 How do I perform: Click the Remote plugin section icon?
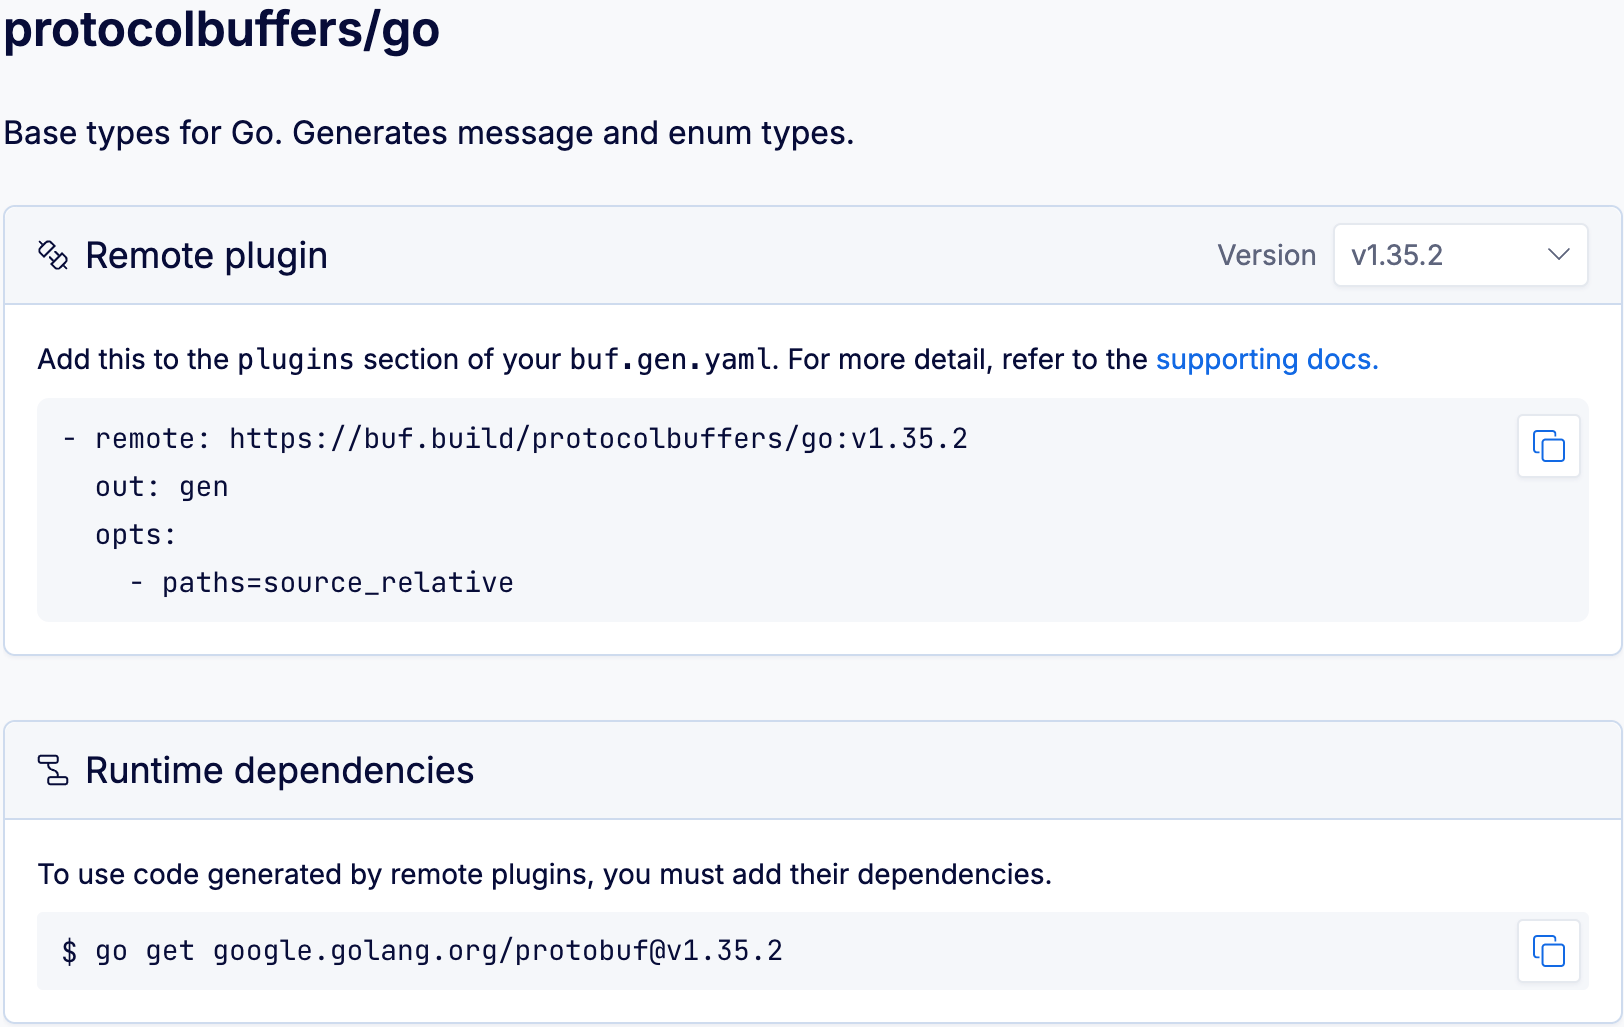click(x=53, y=255)
